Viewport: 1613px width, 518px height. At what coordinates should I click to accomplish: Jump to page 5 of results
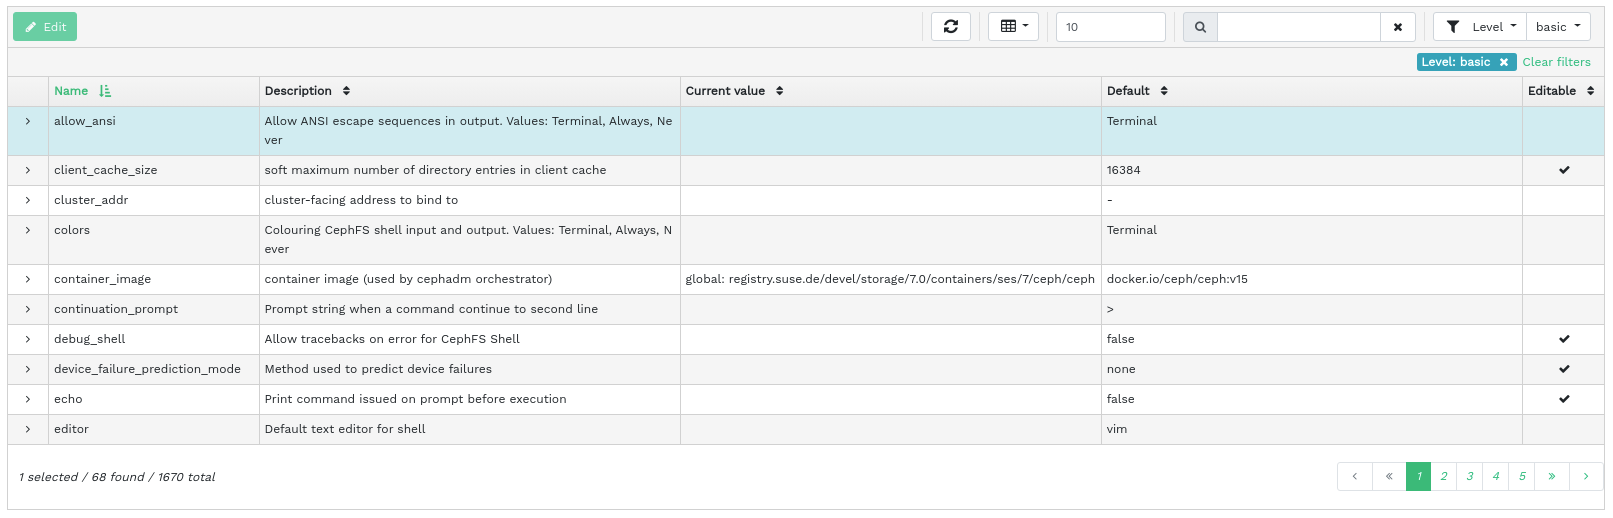coord(1522,476)
